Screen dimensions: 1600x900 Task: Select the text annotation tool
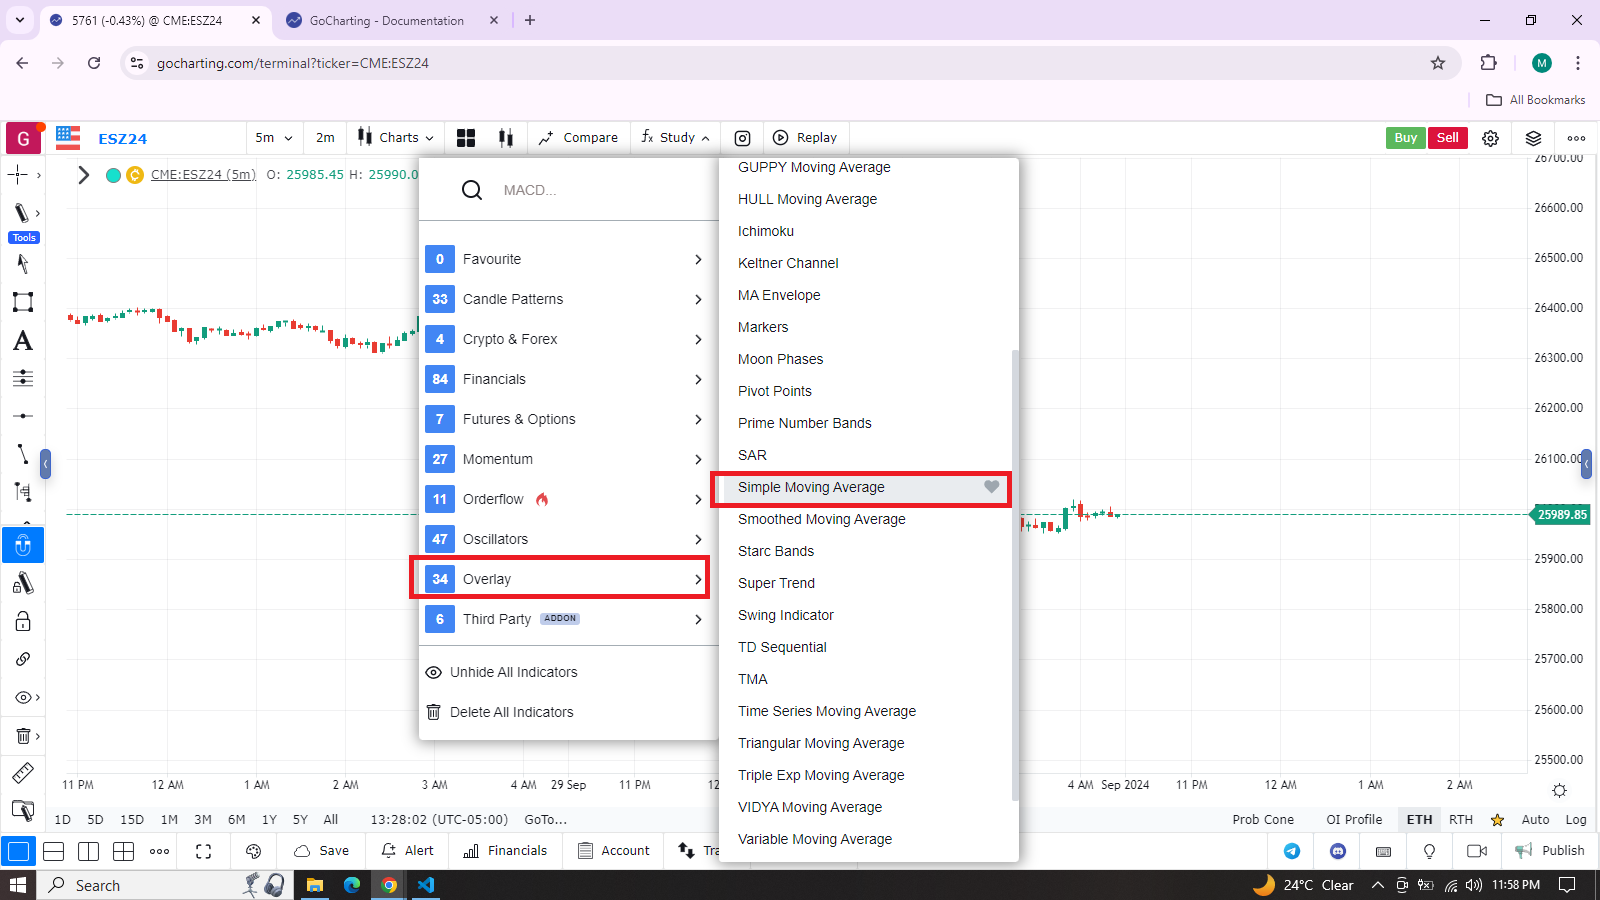[x=22, y=341]
